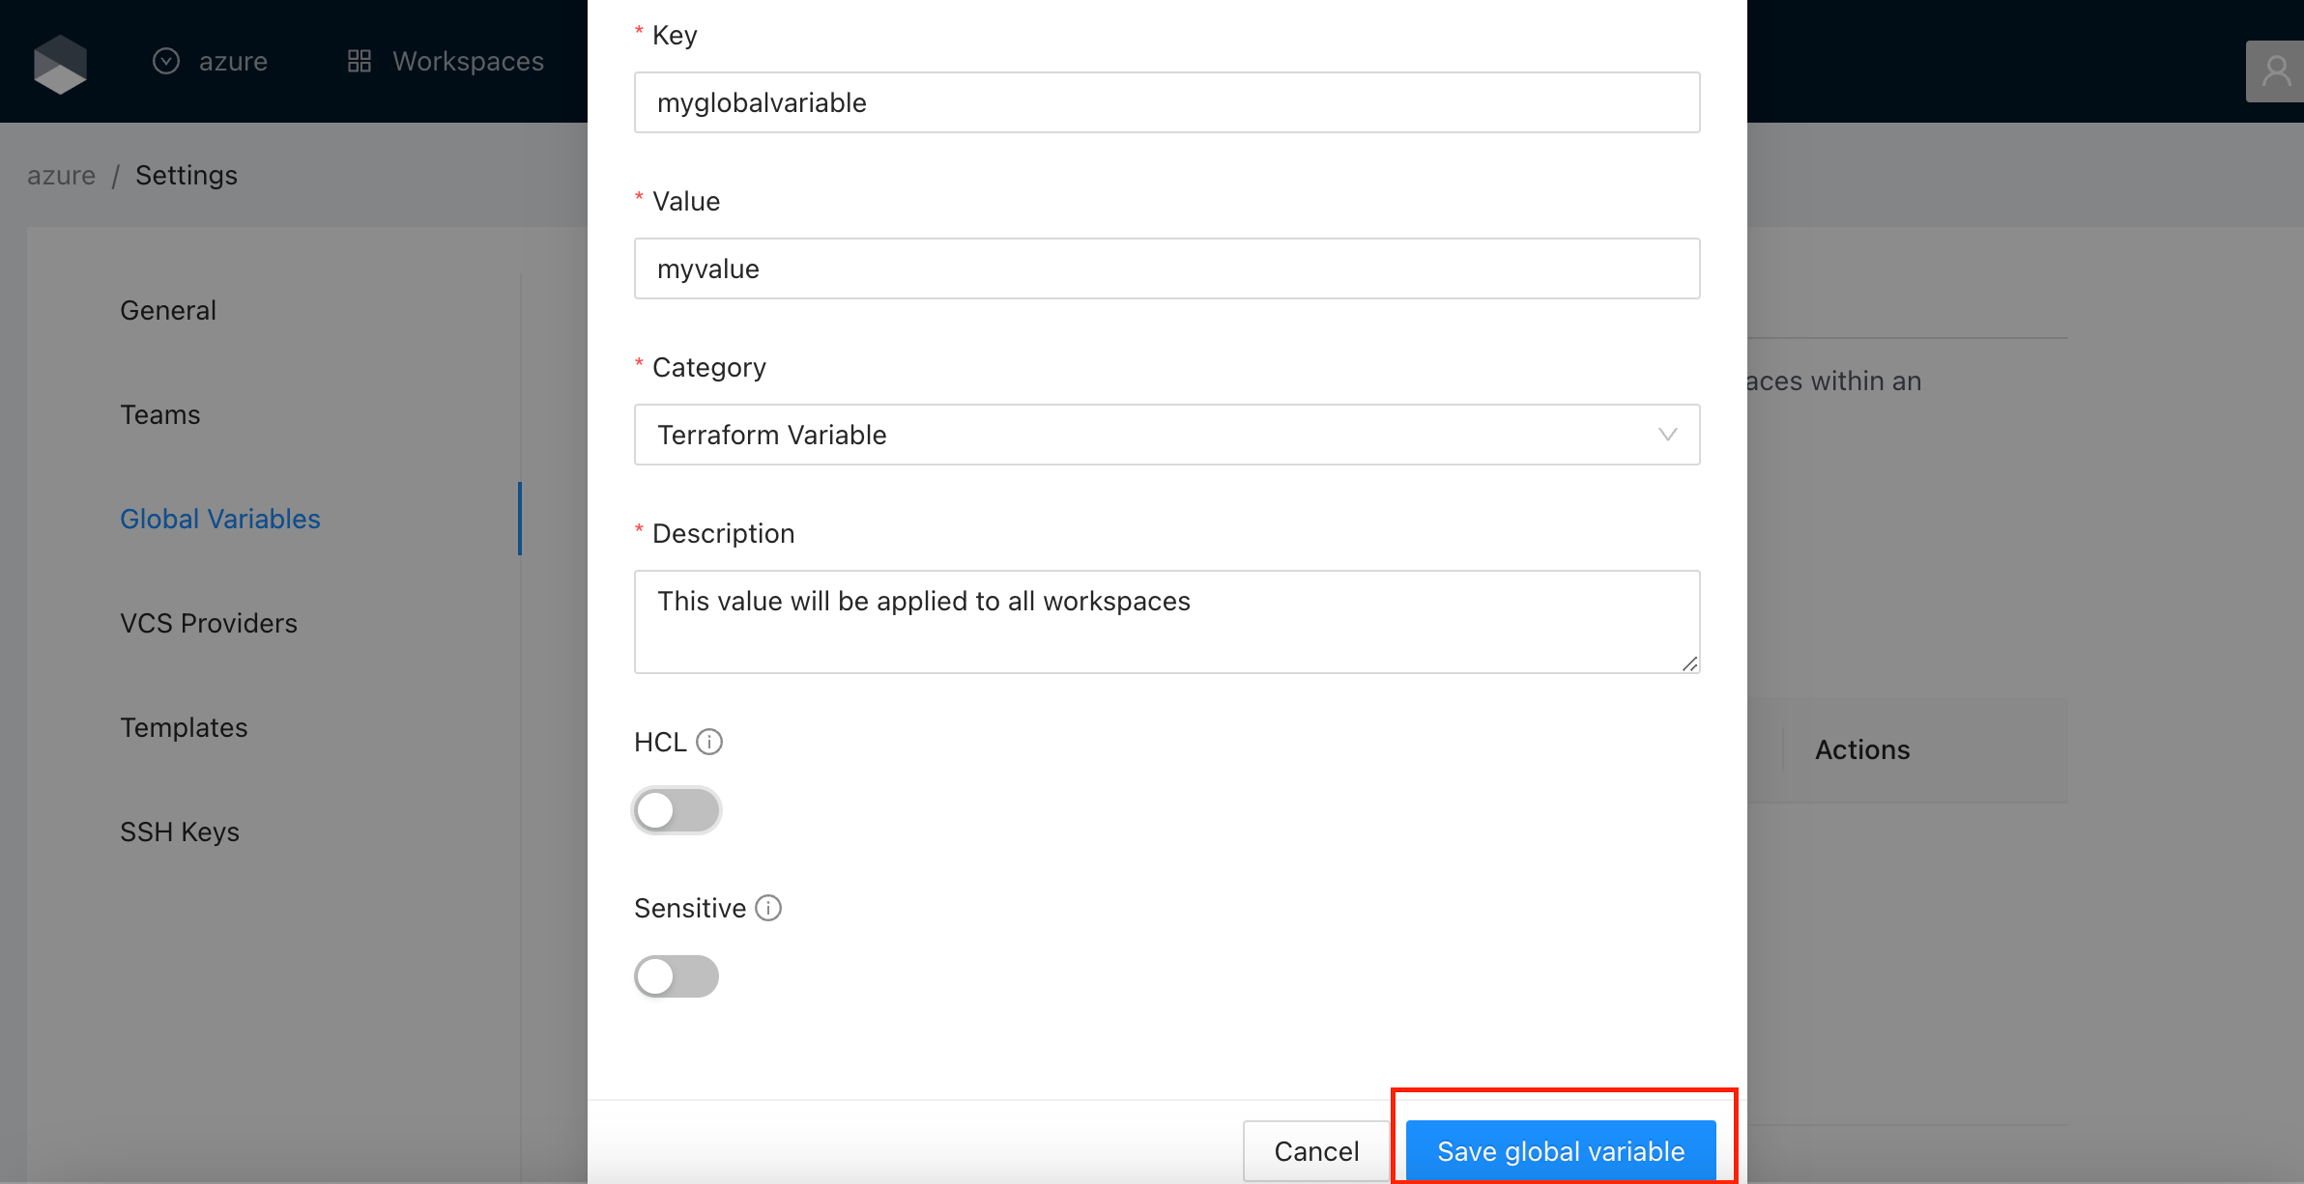
Task: Click the Workspaces grid icon
Action: coord(359,61)
